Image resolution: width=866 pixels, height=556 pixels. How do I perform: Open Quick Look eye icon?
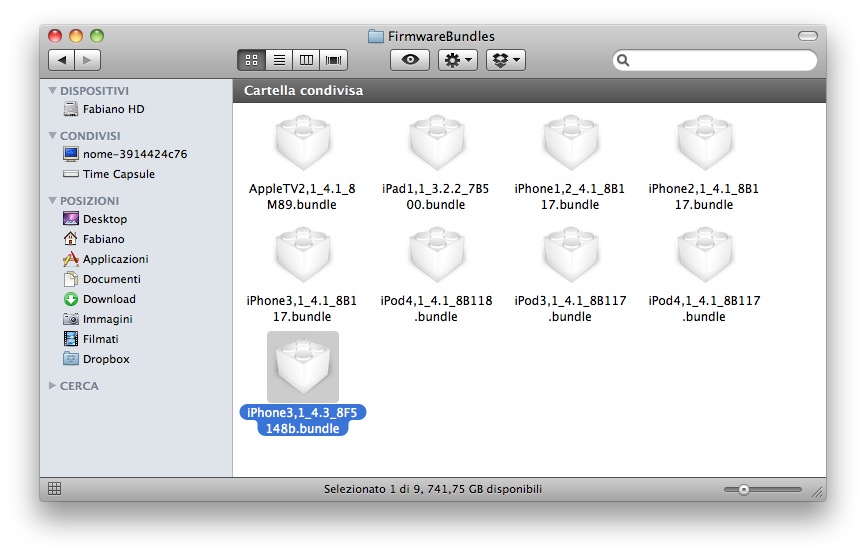[x=409, y=60]
